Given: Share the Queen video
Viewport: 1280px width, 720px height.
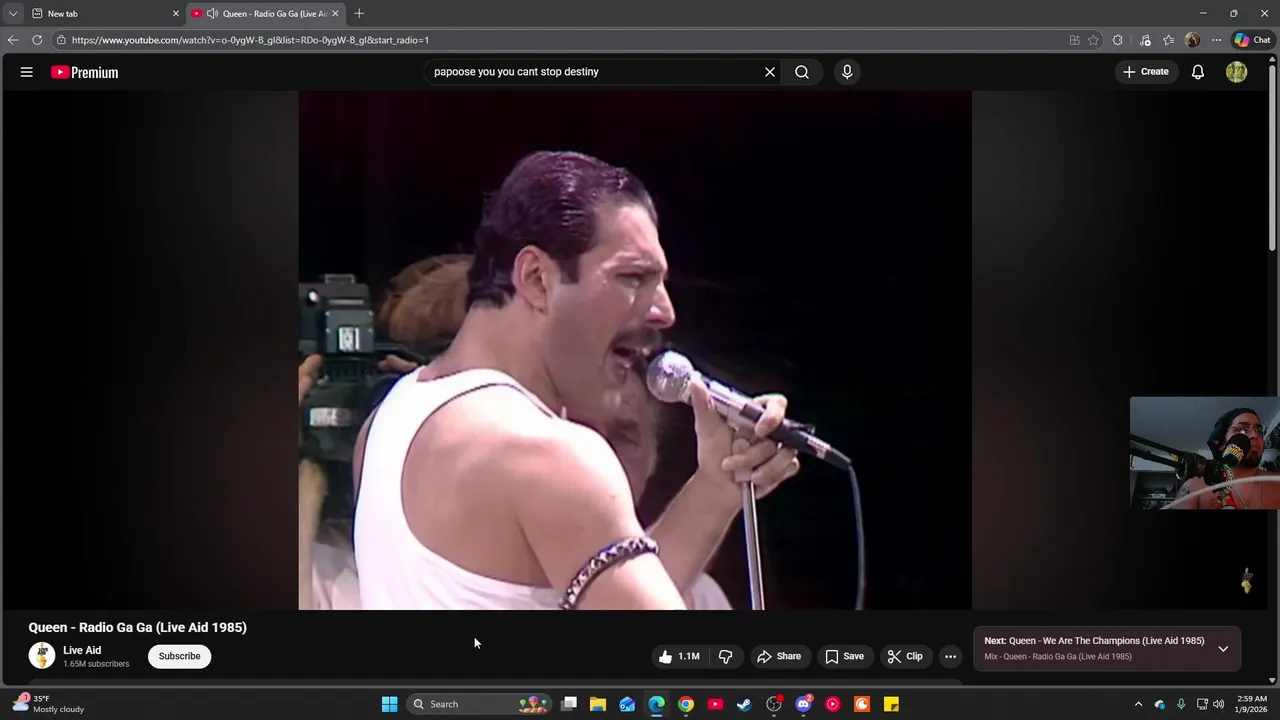Looking at the screenshot, I should (779, 657).
